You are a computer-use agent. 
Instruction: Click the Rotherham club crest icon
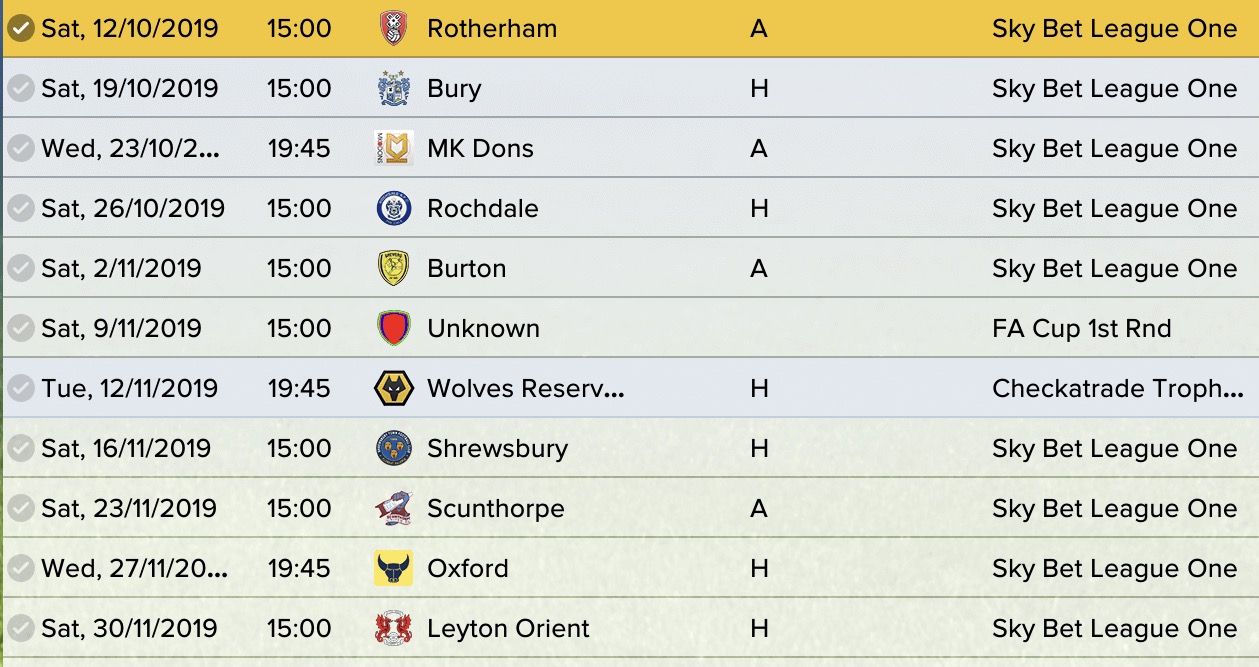[394, 28]
